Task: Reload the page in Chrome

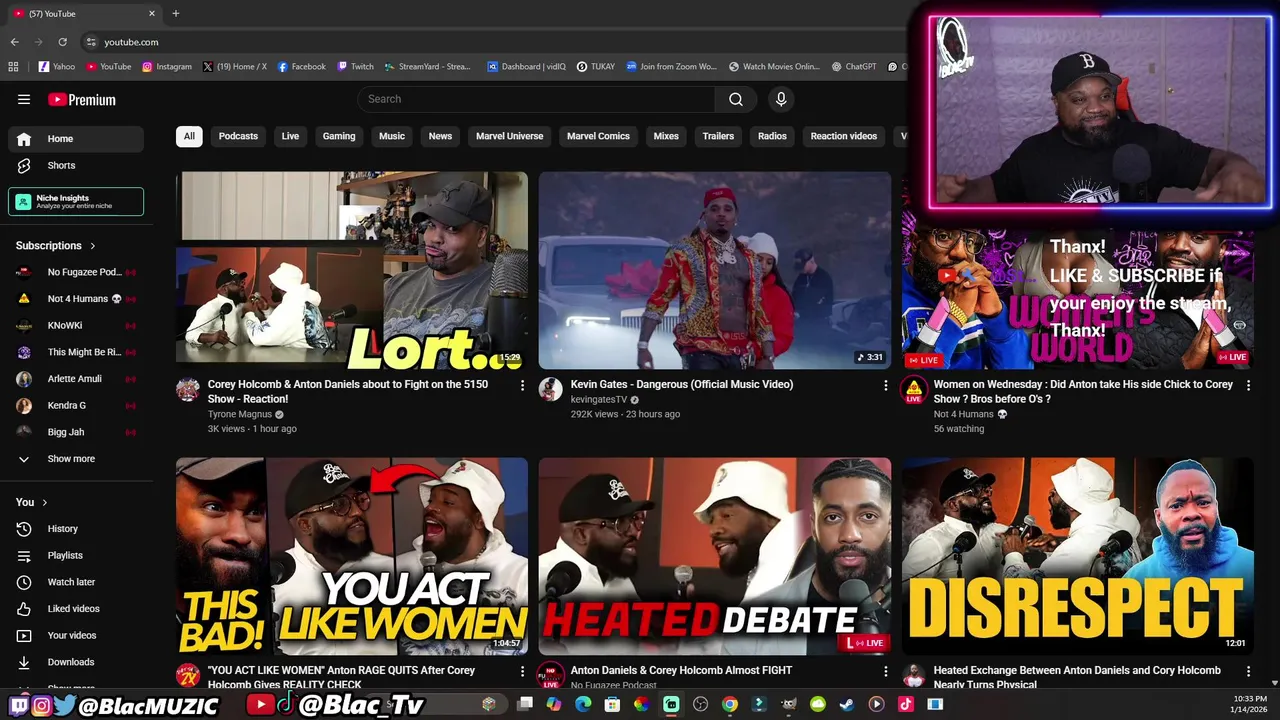Action: 62,42
